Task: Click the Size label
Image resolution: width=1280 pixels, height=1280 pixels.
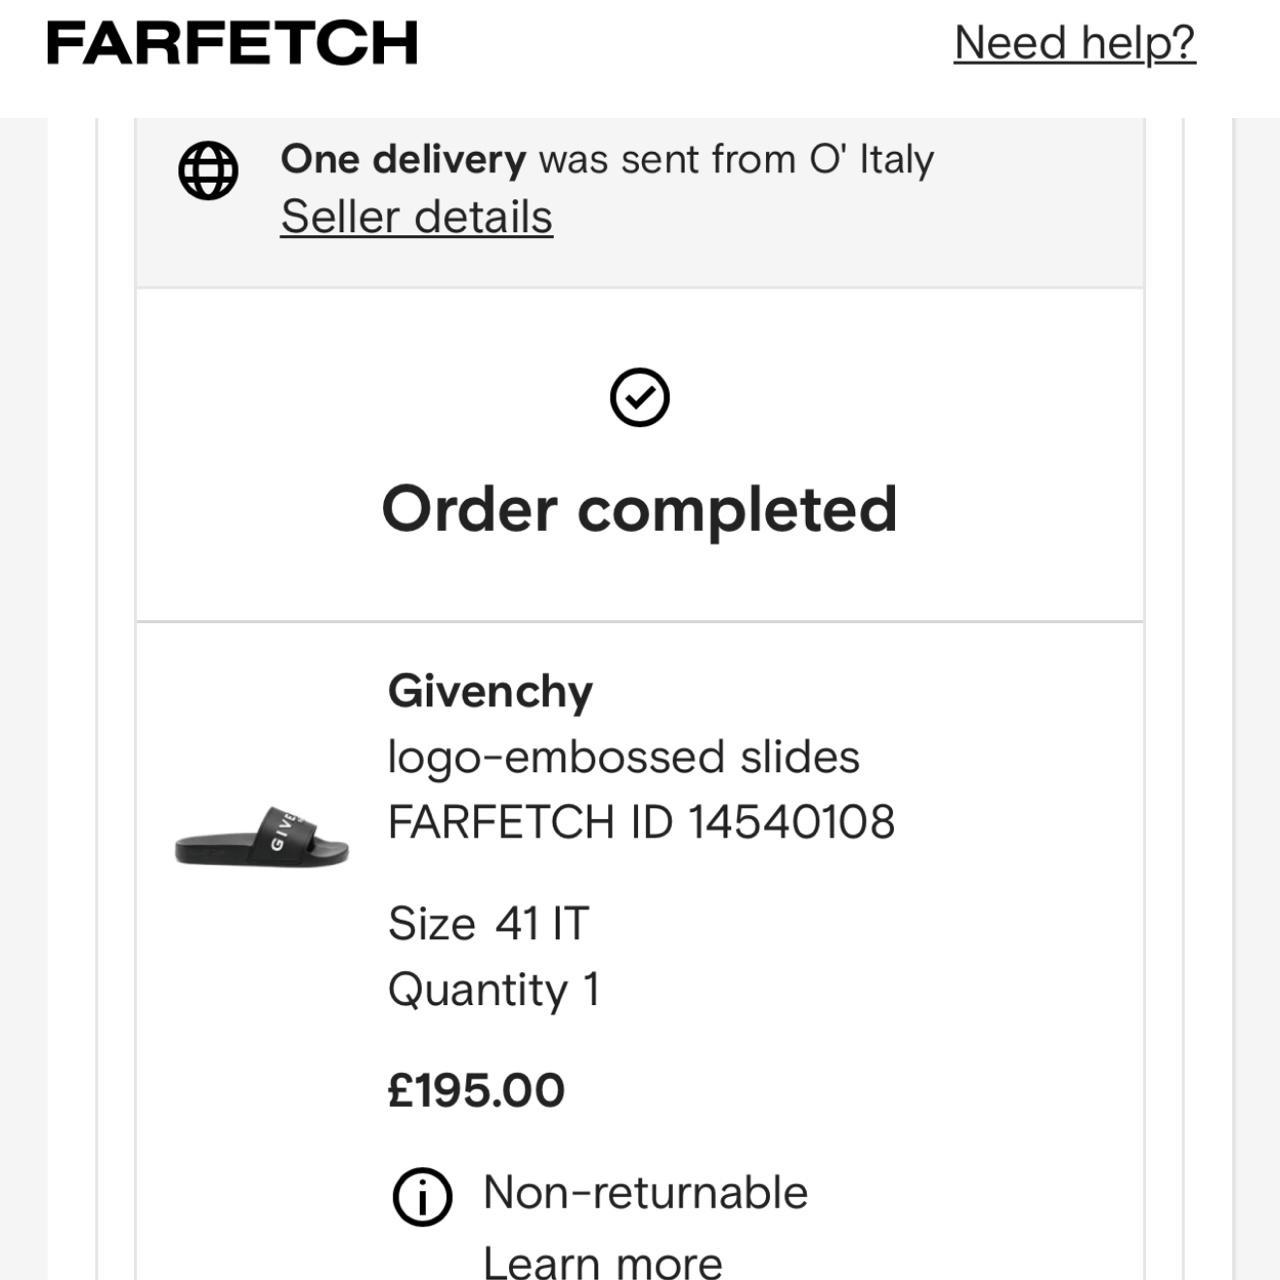Action: (432, 923)
